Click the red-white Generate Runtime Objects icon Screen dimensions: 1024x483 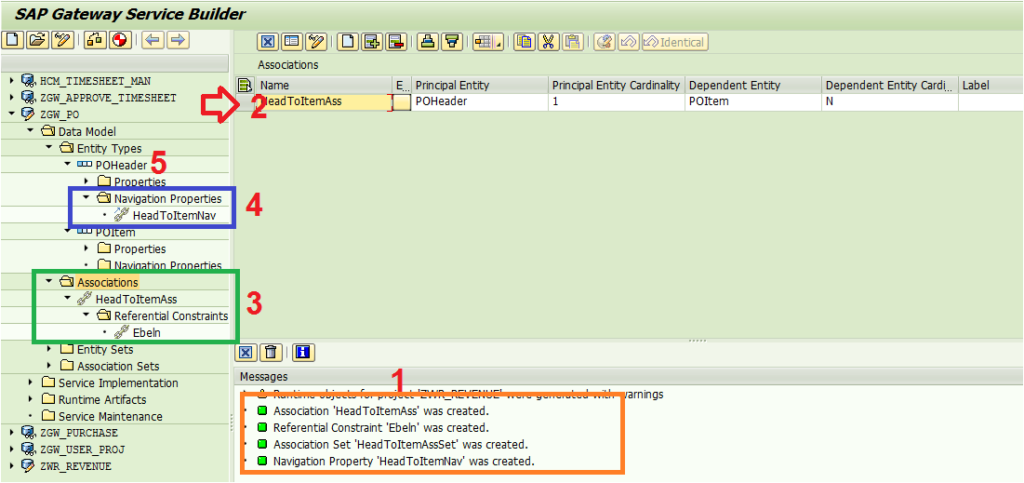click(118, 40)
